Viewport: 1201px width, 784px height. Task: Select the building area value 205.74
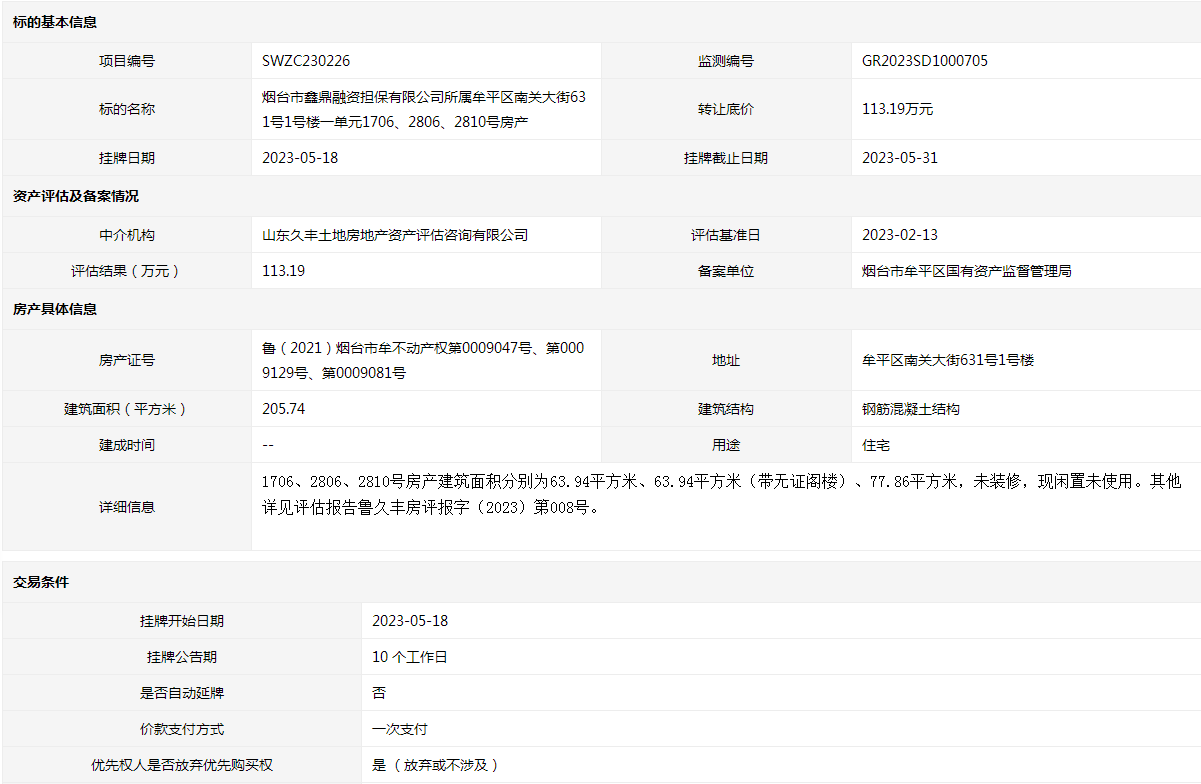coord(283,409)
